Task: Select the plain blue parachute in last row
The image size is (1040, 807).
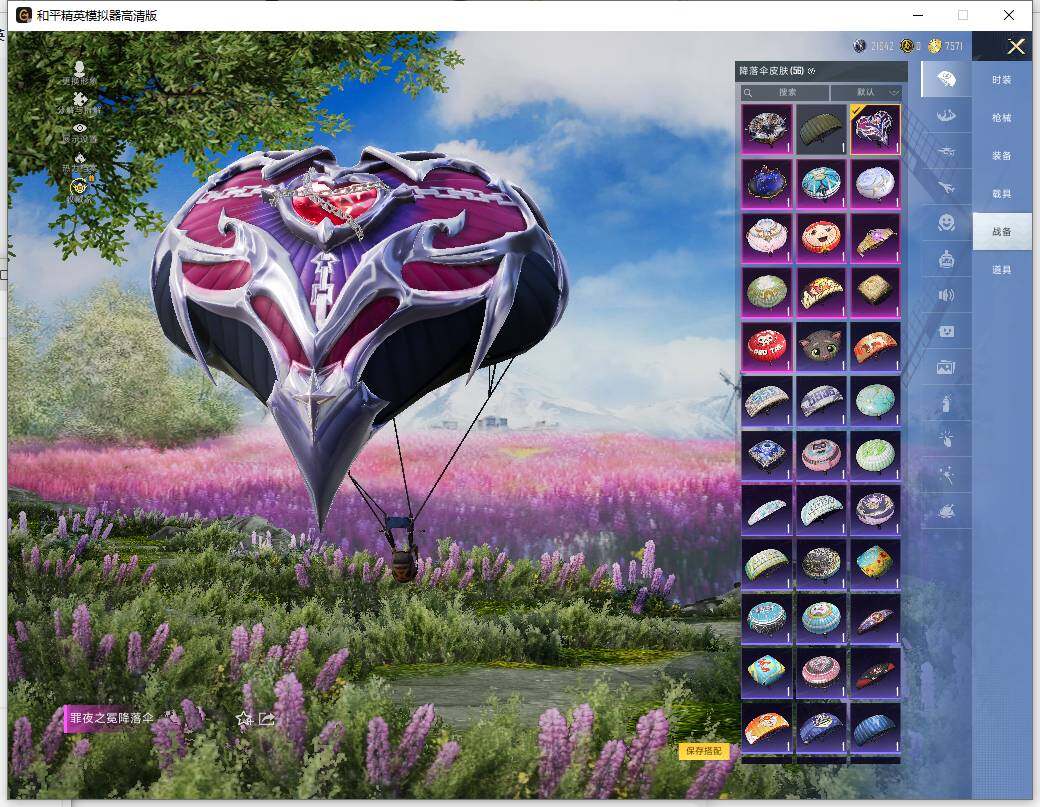Action: pyautogui.click(x=875, y=727)
